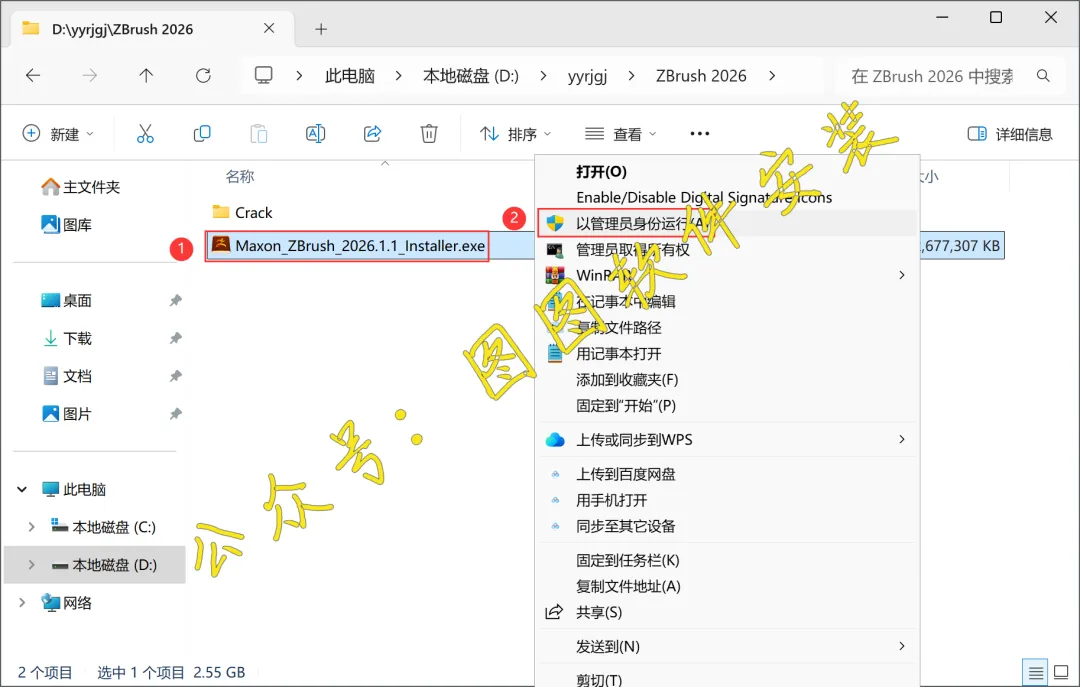Image resolution: width=1080 pixels, height=687 pixels.
Task: Click the Rename icon in toolbar
Action: click(315, 134)
